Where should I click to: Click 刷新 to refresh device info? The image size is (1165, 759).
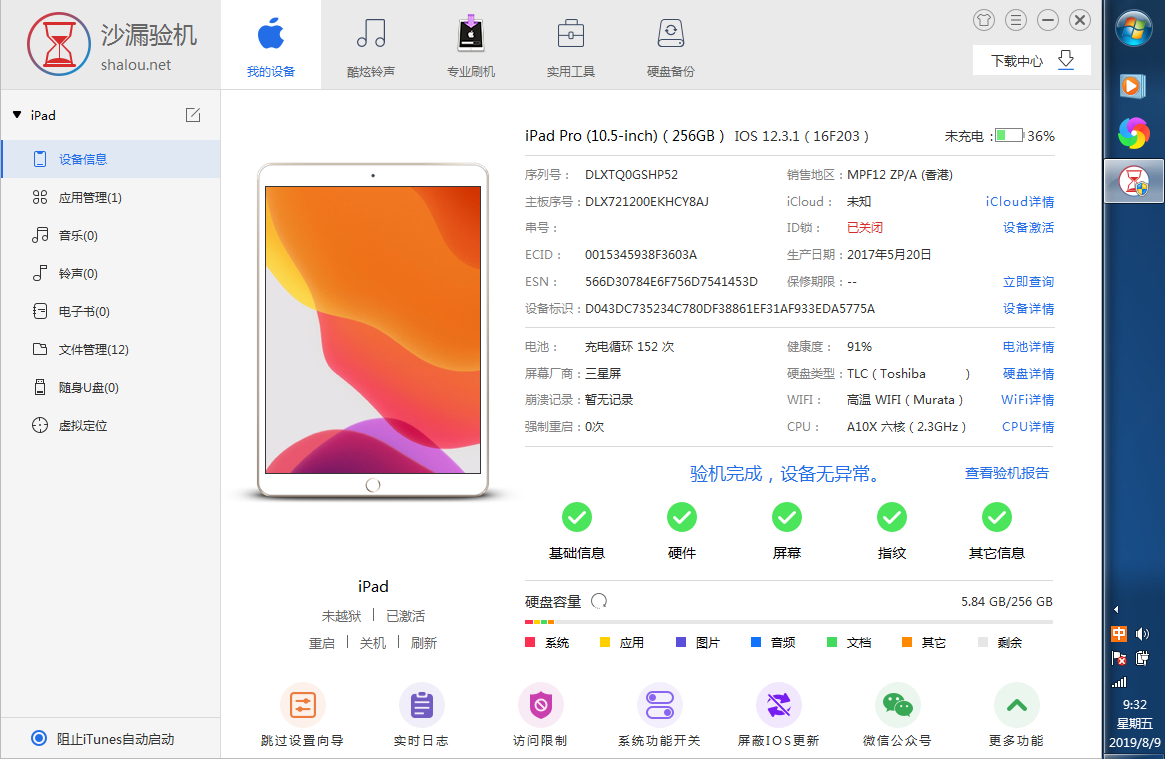tap(424, 643)
